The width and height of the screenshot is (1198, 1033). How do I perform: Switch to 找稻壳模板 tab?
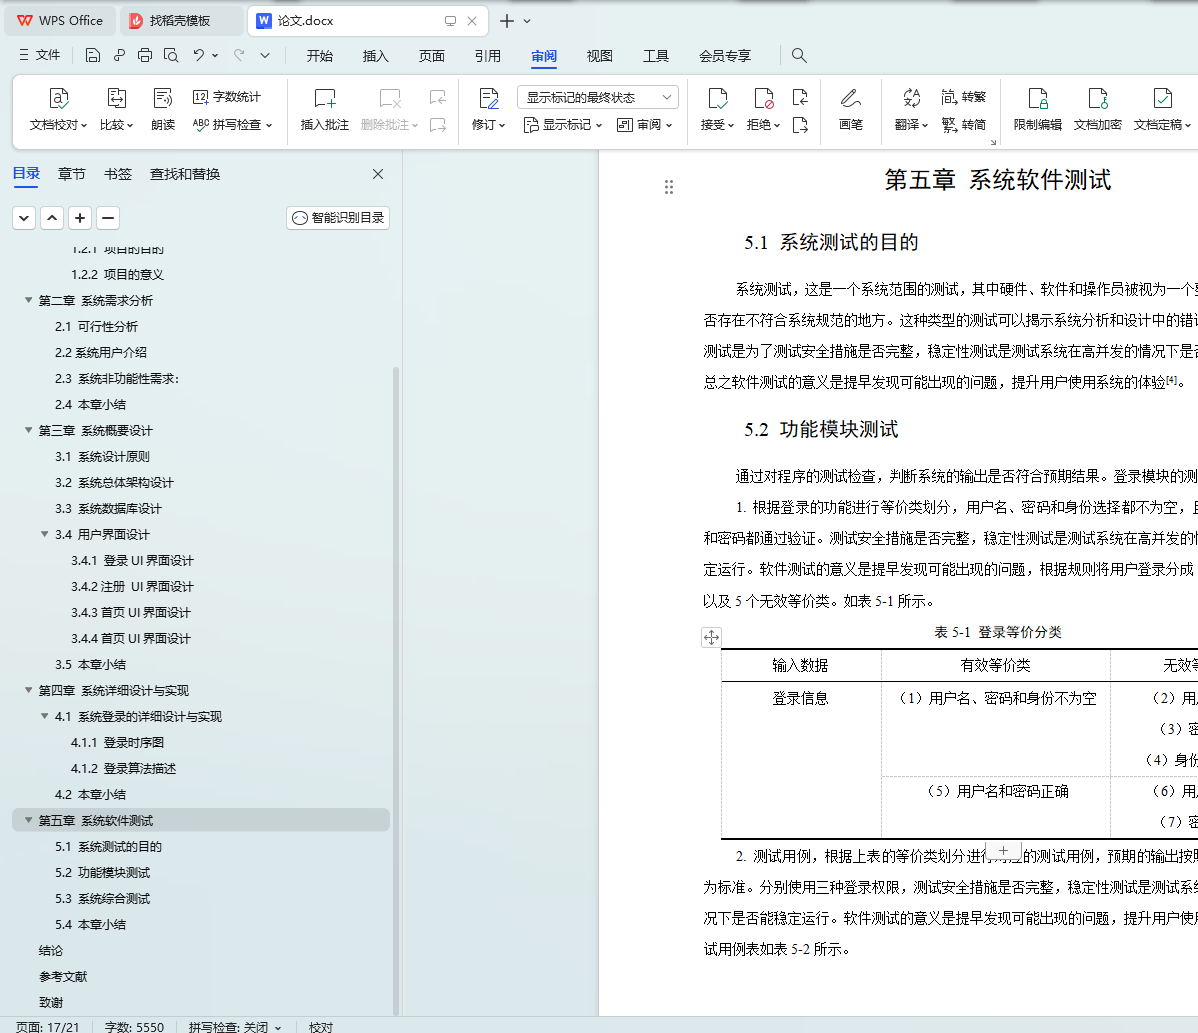point(180,21)
